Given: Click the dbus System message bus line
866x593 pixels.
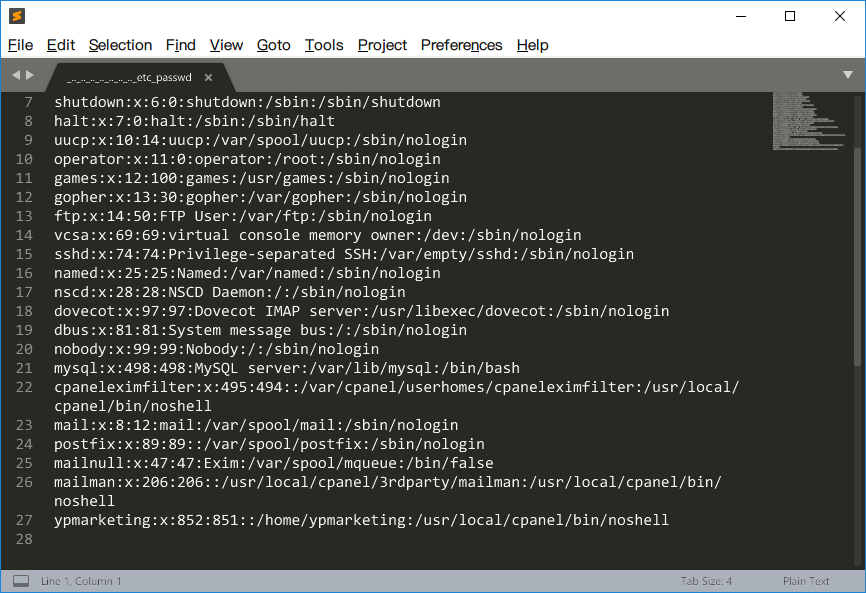Looking at the screenshot, I should 261,330.
